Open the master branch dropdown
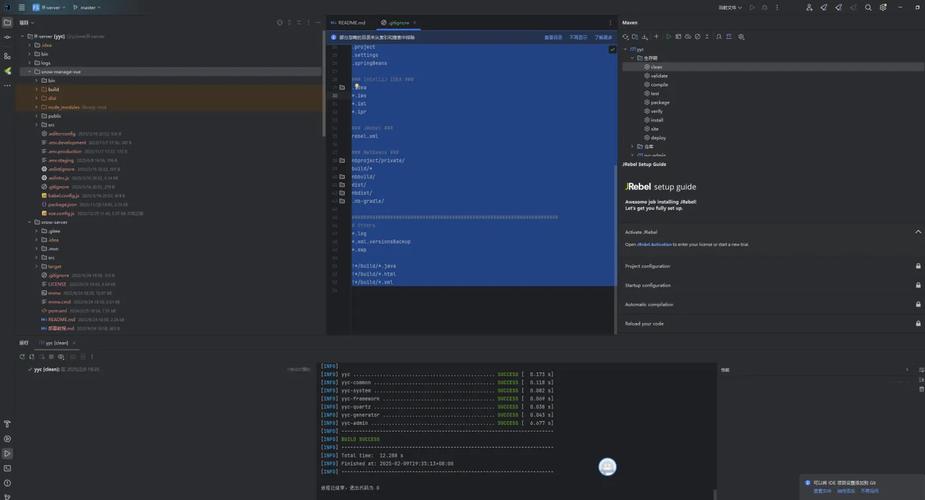Image resolution: width=925 pixels, height=500 pixels. point(87,8)
